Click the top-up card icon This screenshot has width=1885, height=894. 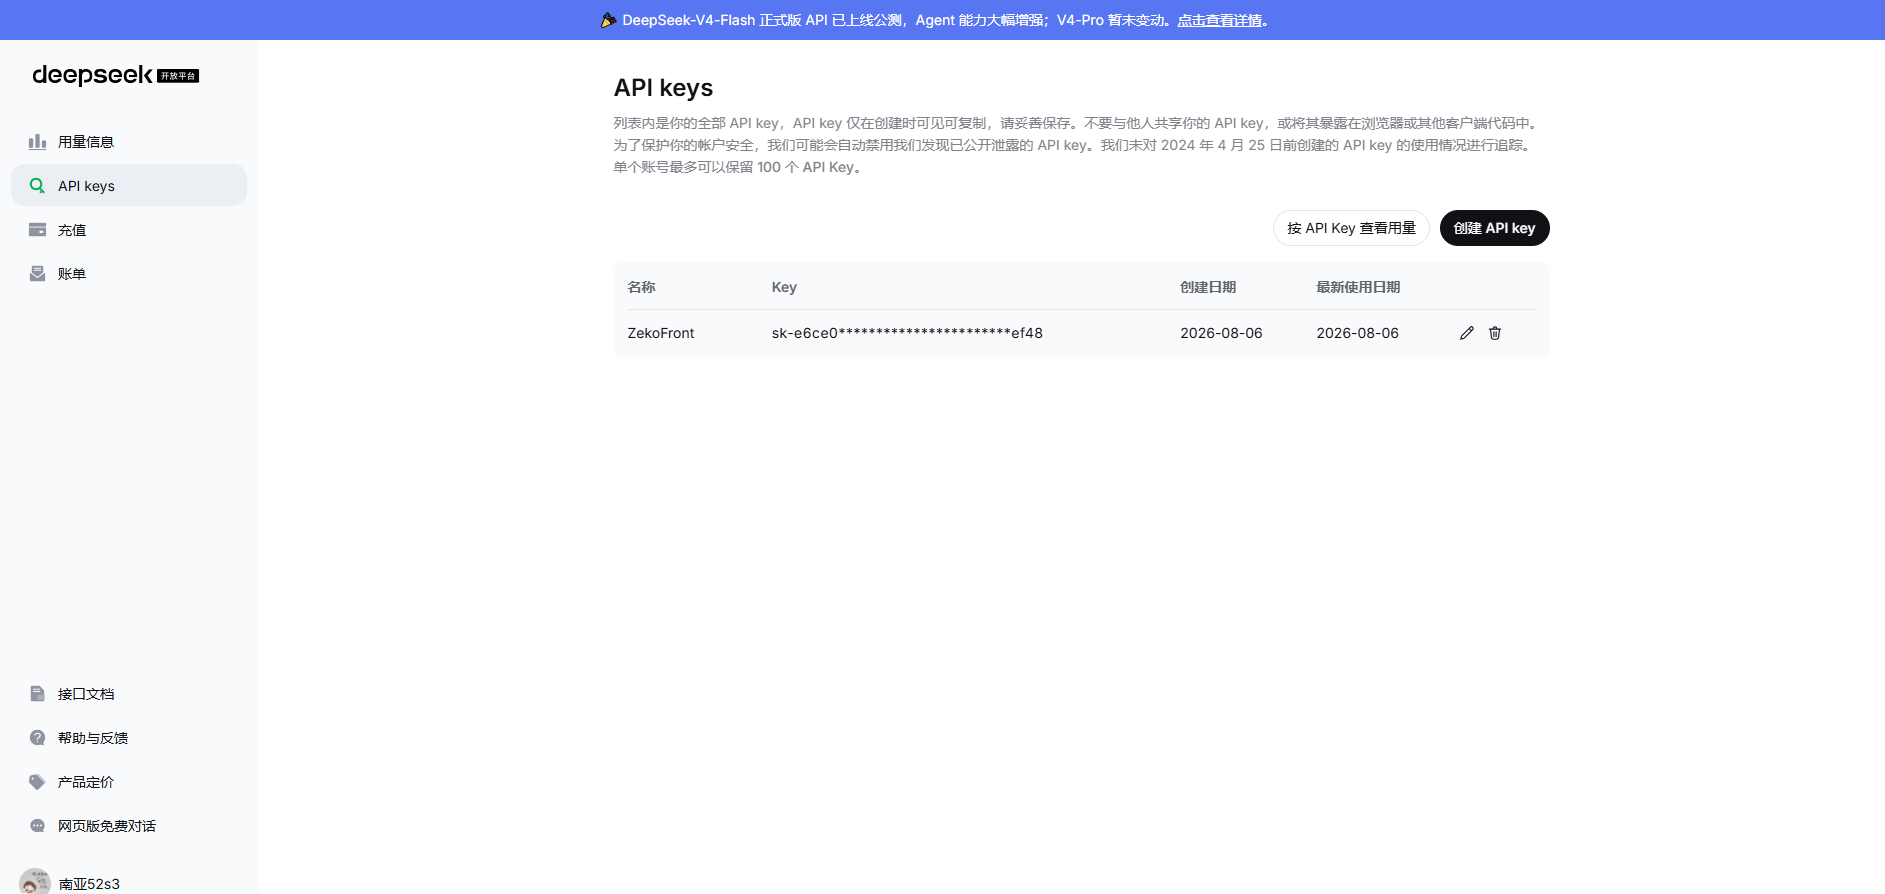coord(37,230)
